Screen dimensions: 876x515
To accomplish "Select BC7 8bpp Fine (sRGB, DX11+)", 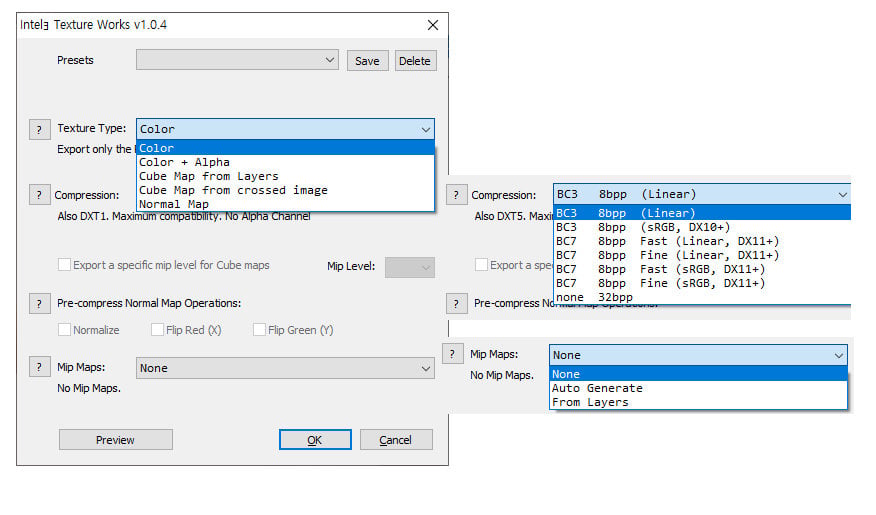I will click(x=702, y=283).
